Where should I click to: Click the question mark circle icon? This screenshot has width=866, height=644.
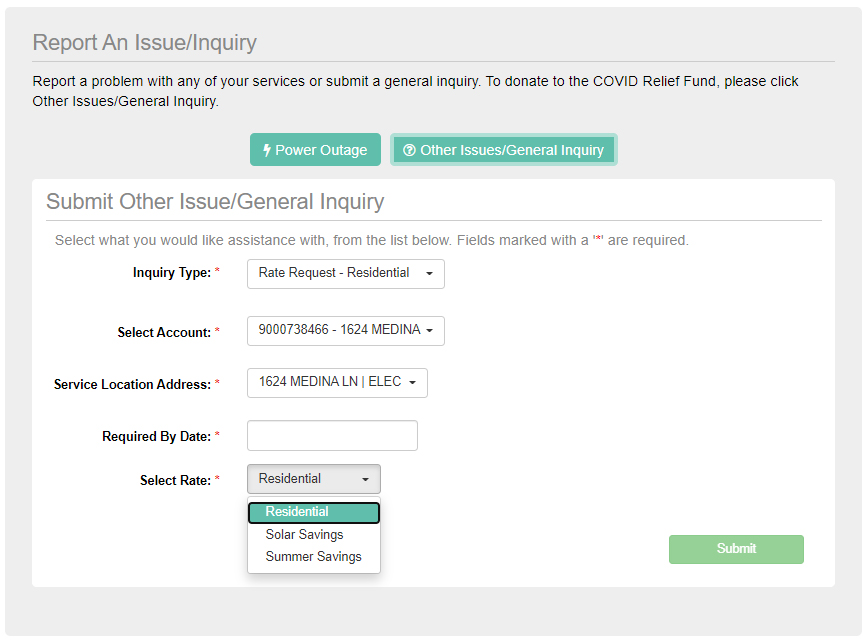coord(409,150)
